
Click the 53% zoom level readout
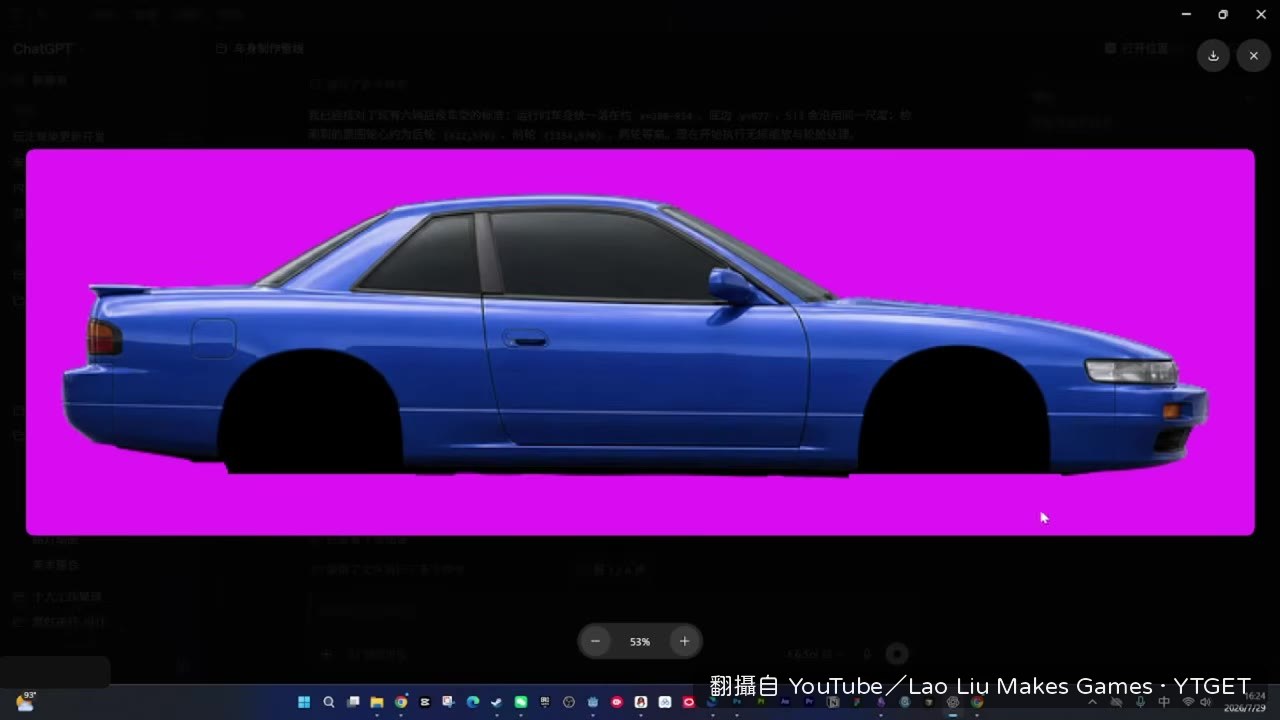640,642
